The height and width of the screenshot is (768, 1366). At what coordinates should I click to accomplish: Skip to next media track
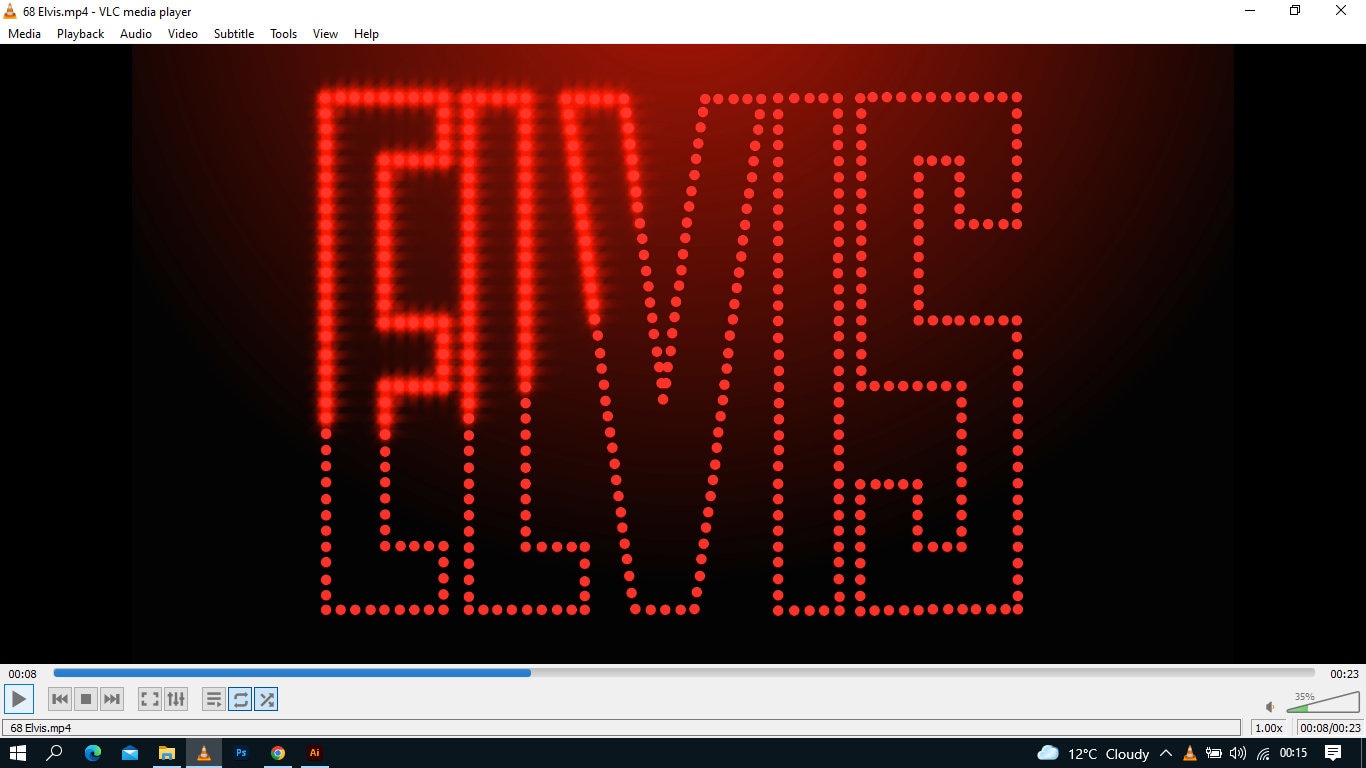[112, 699]
